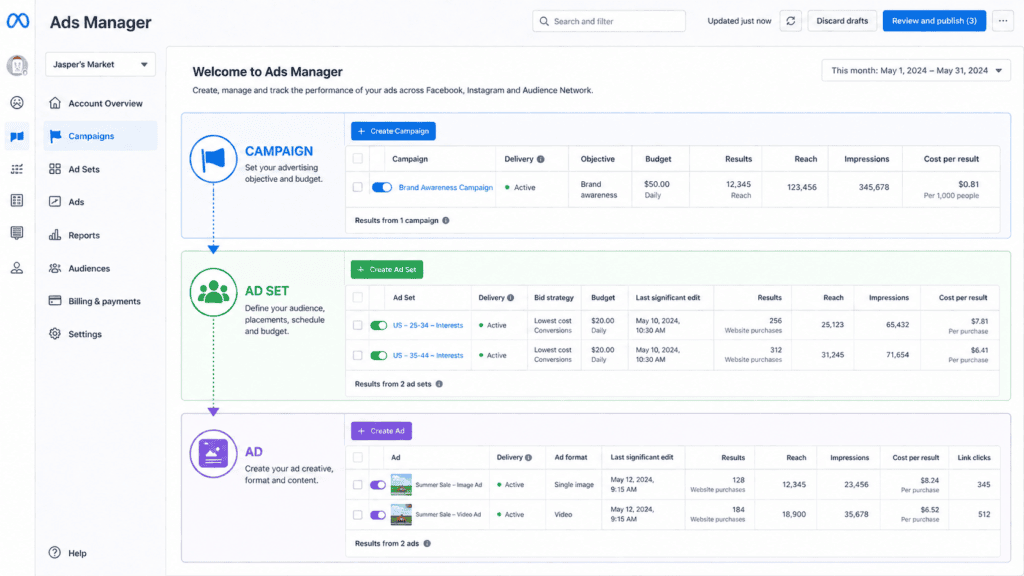This screenshot has height=576, width=1024.
Task: Click the large Campaign flag circle icon
Action: (x=213, y=159)
